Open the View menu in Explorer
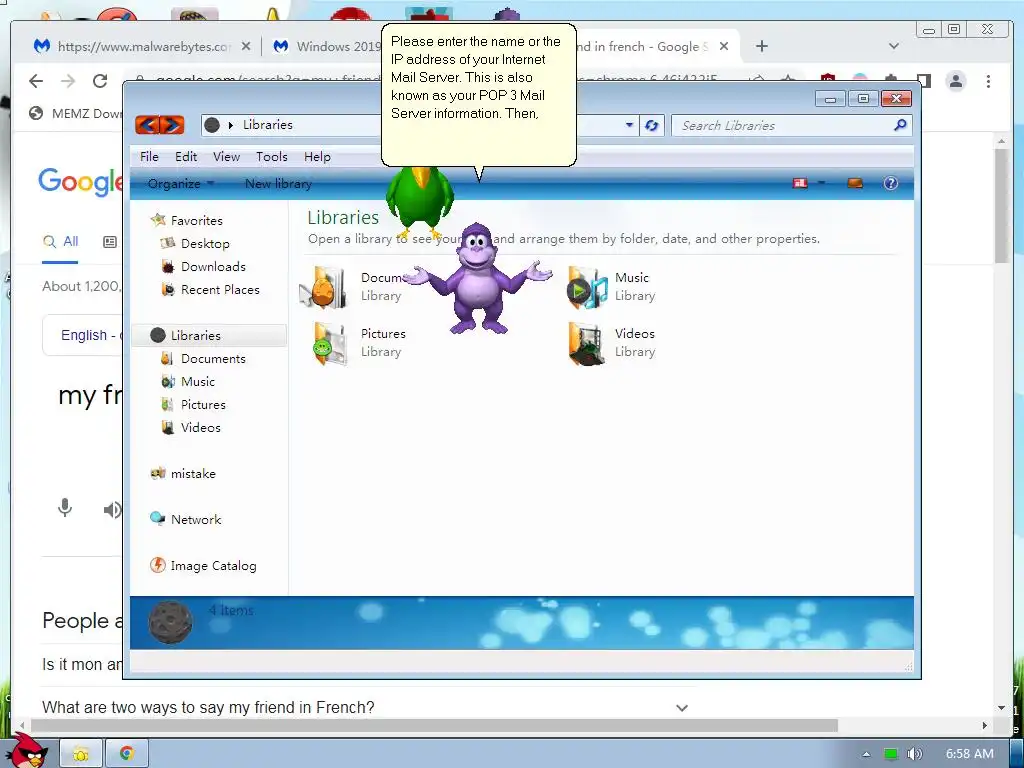This screenshot has width=1024, height=768. [x=226, y=157]
